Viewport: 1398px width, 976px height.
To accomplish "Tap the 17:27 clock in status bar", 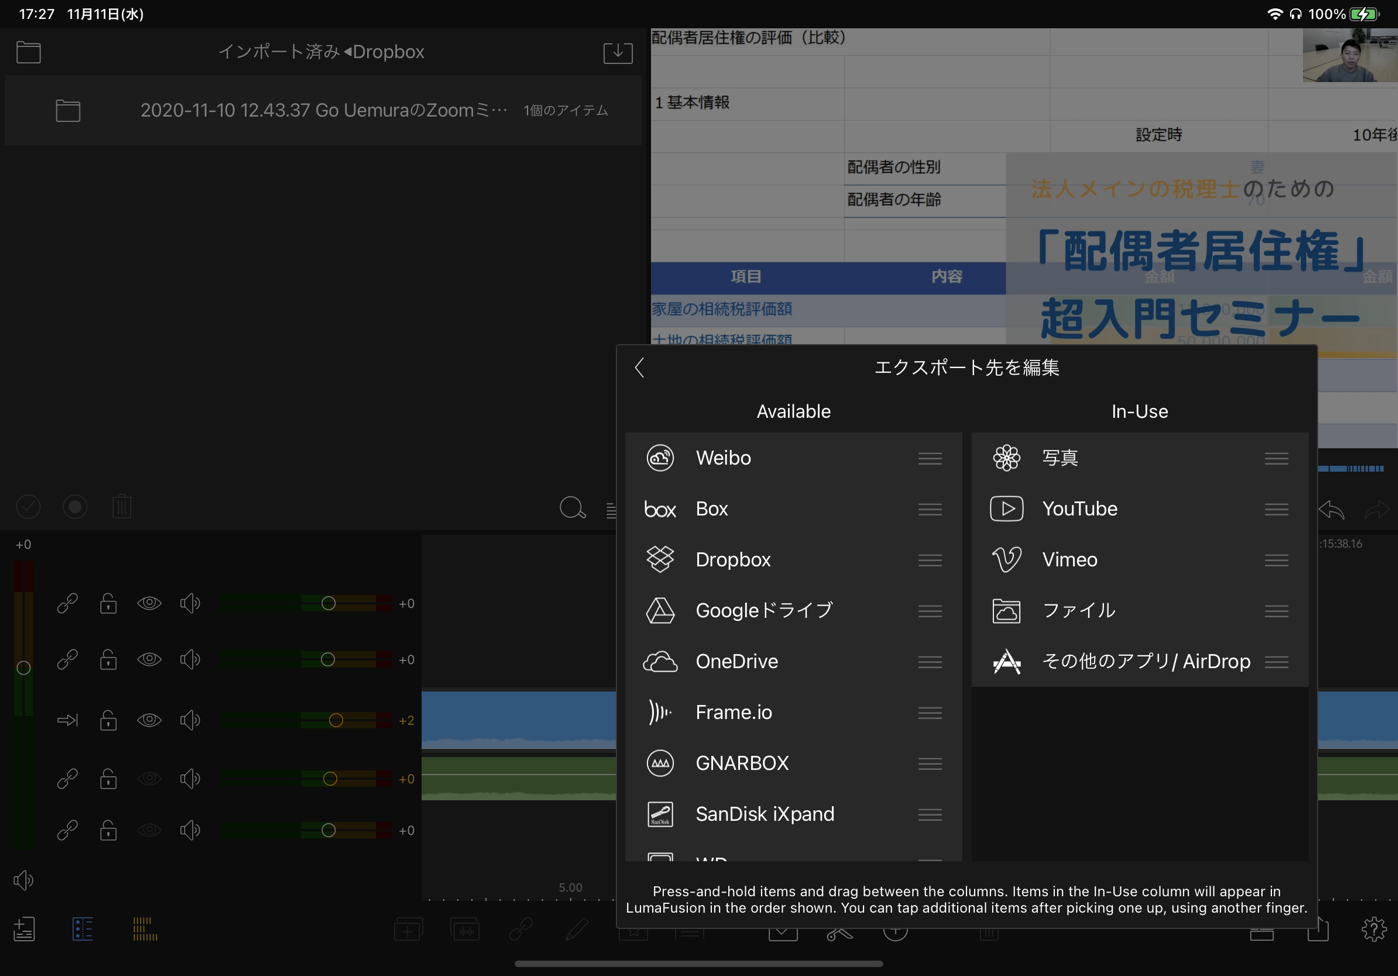I will [37, 14].
